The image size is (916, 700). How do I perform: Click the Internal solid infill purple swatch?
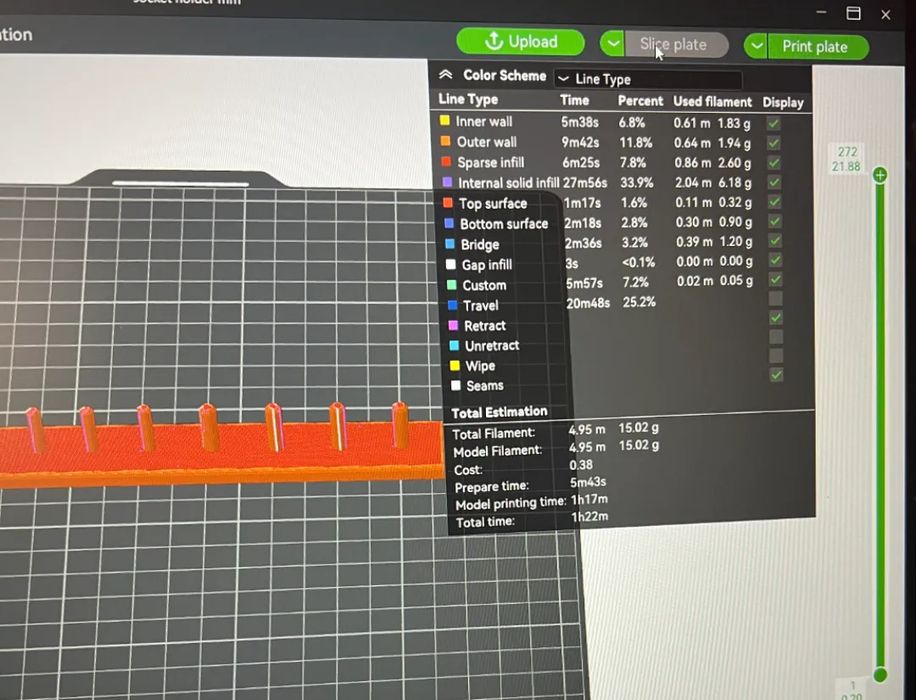tap(447, 182)
